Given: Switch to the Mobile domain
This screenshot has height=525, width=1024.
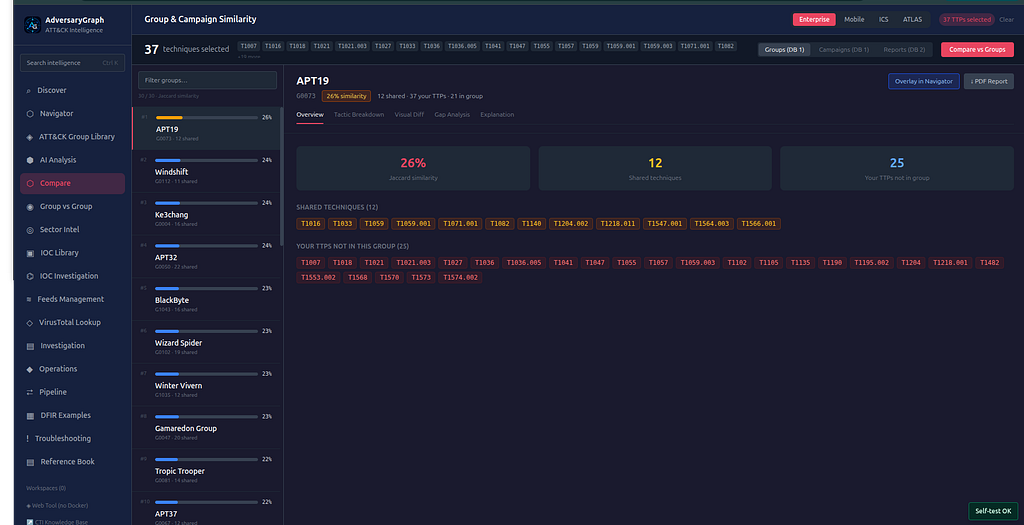Looking at the screenshot, I should point(854,20).
